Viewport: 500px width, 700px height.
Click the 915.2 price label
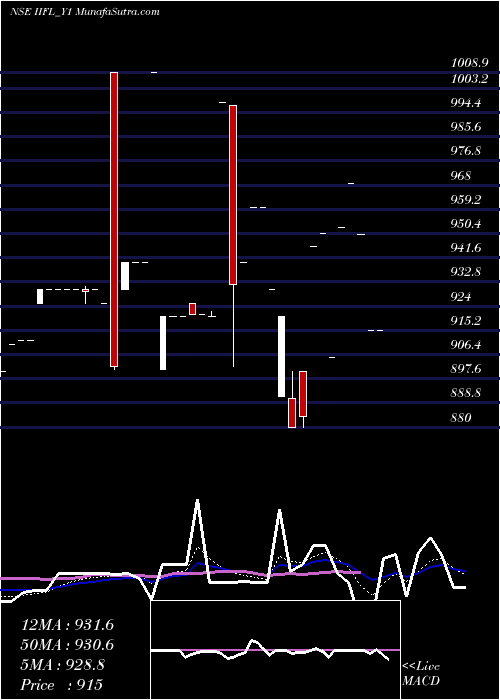467,321
